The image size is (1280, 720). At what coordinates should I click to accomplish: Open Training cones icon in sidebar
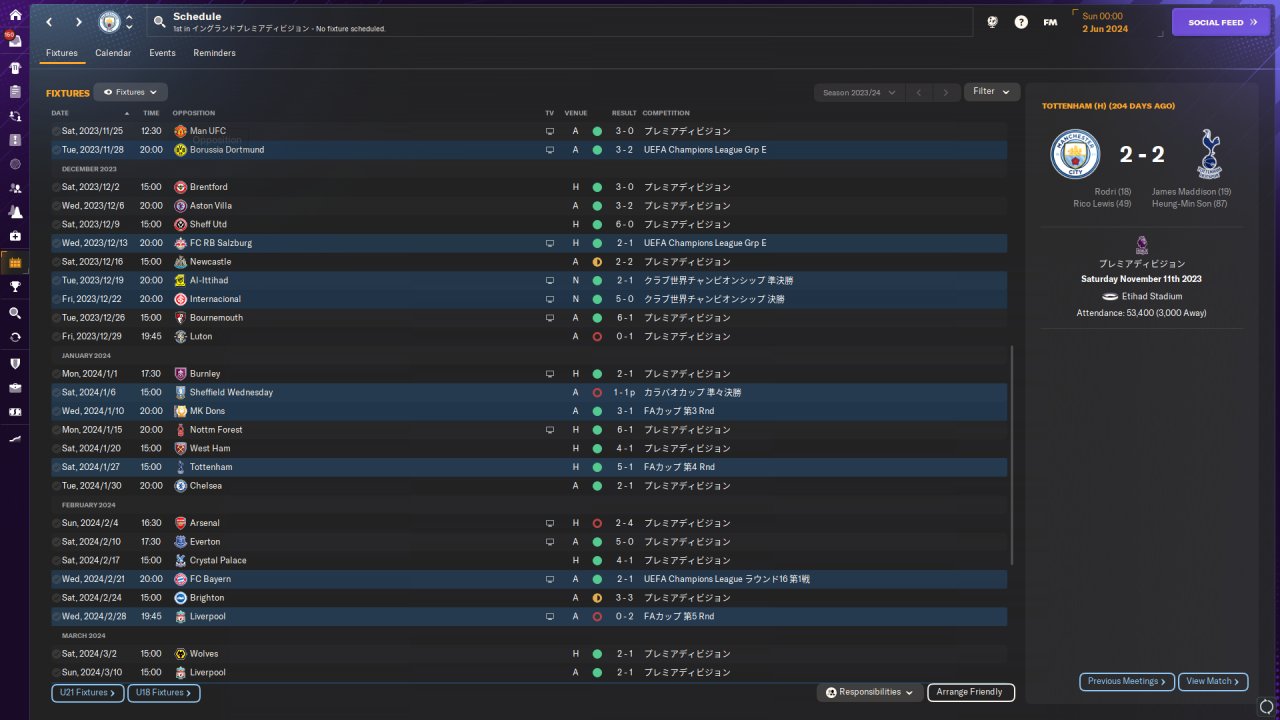(x=15, y=212)
